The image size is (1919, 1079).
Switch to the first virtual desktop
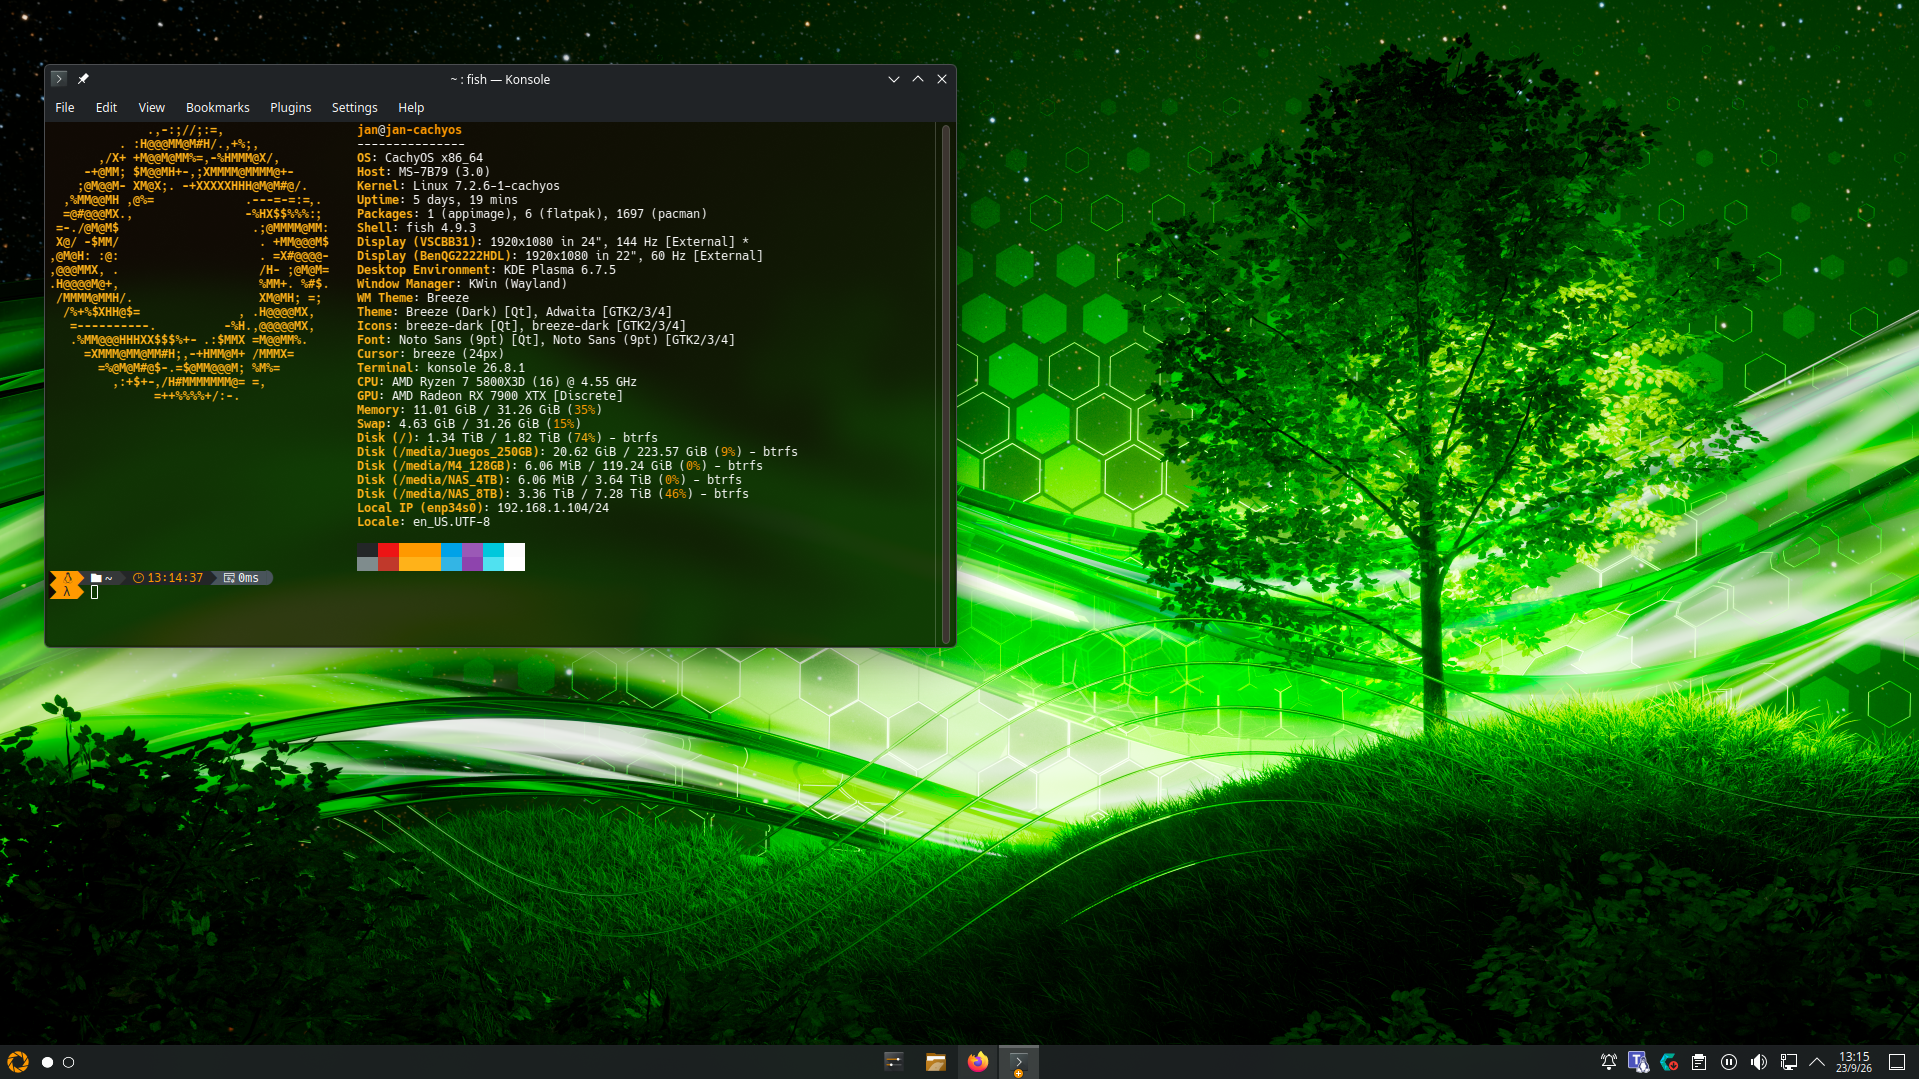tap(47, 1062)
